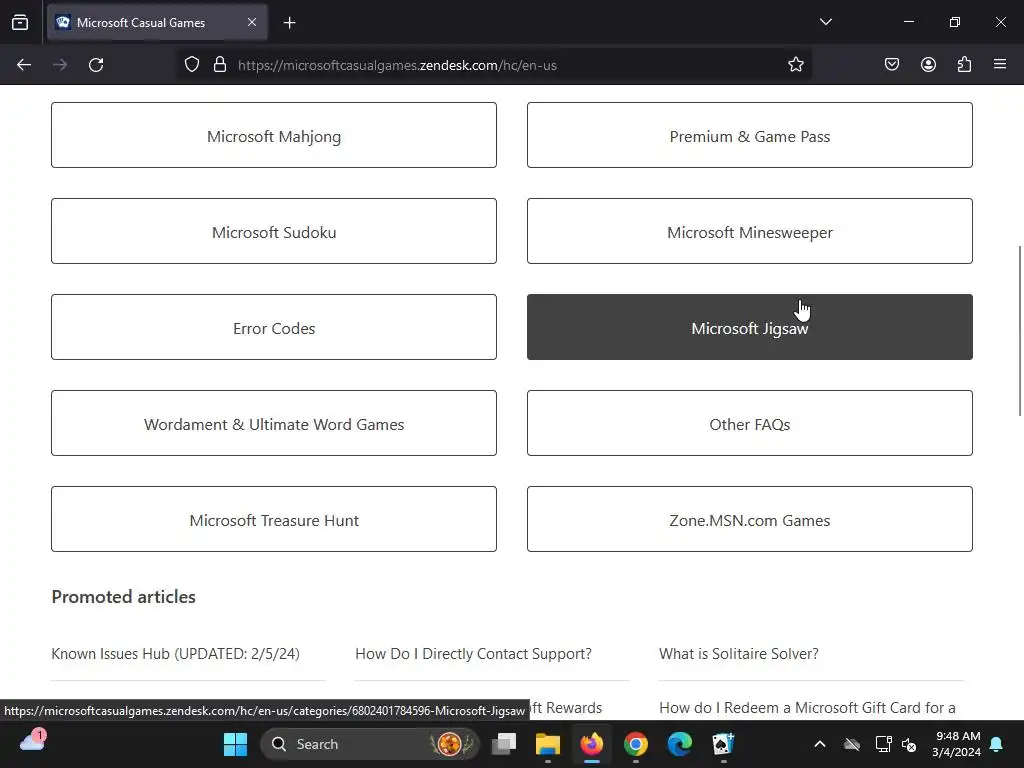Reload the current page
The image size is (1024, 768).
click(x=96, y=65)
